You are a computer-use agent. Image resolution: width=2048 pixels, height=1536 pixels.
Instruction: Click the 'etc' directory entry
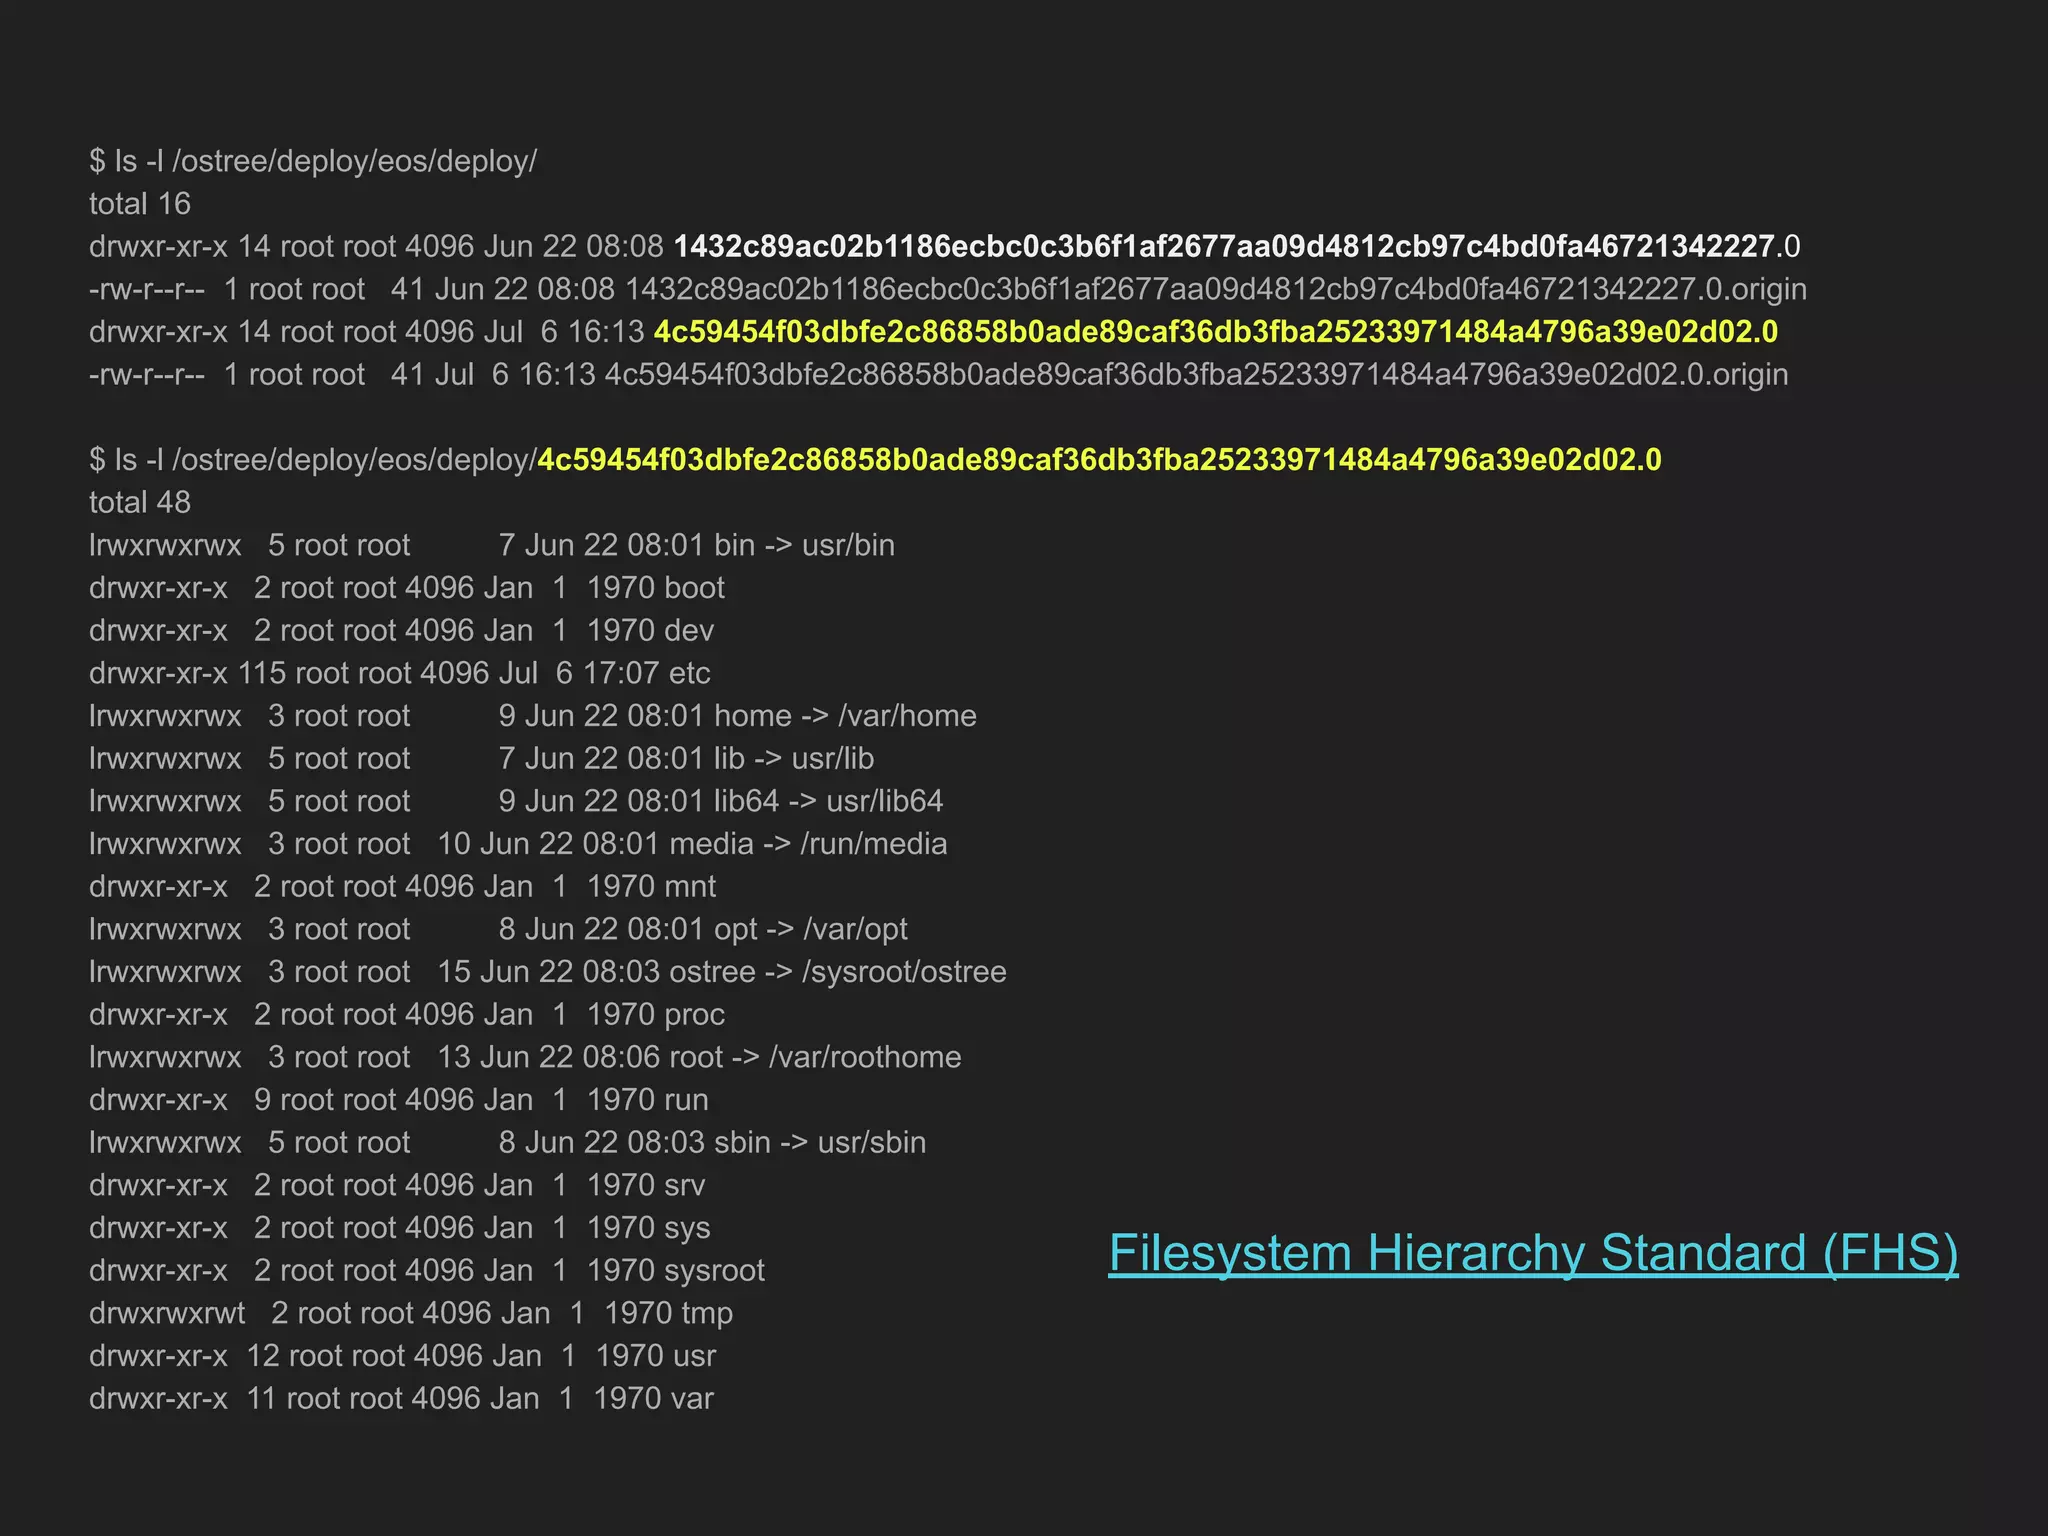[x=689, y=673]
